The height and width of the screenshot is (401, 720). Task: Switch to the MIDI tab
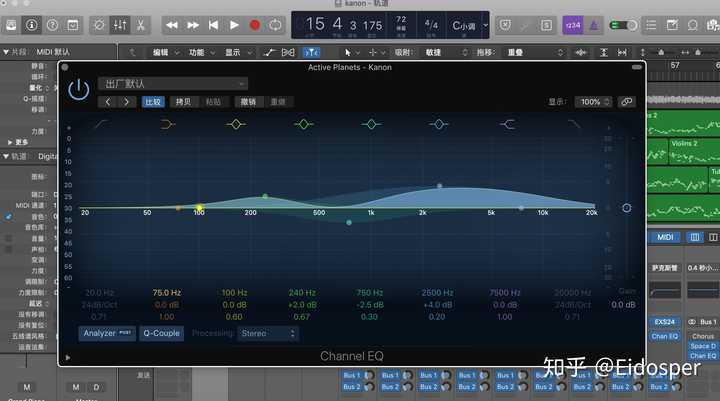tap(665, 237)
